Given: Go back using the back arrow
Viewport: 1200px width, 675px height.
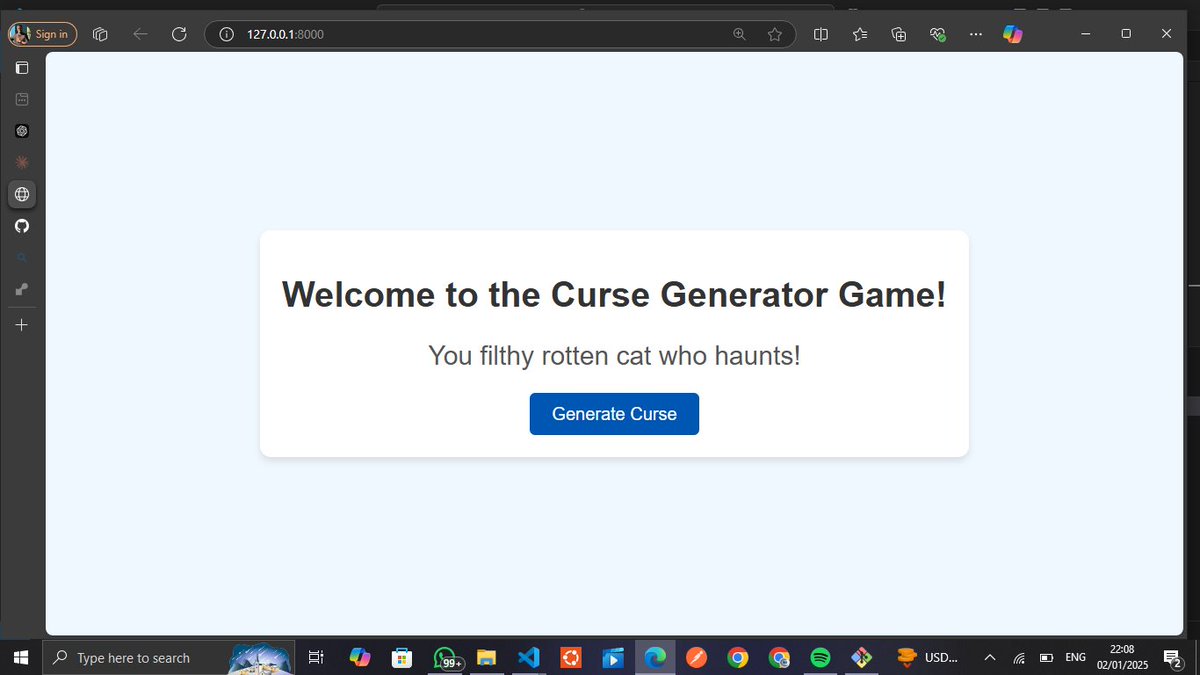Looking at the screenshot, I should [140, 34].
